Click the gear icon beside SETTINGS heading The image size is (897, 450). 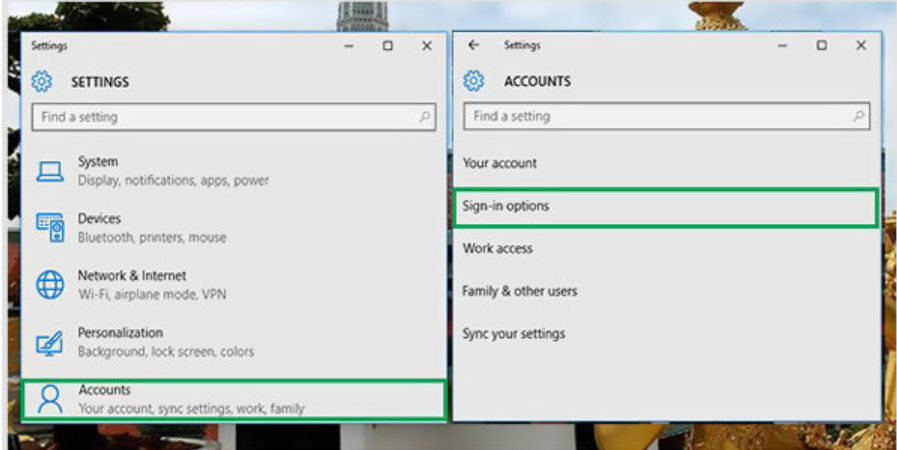coord(42,82)
